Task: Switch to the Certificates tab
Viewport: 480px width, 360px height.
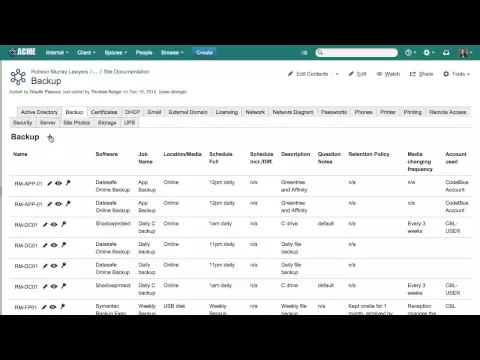Action: [104, 112]
